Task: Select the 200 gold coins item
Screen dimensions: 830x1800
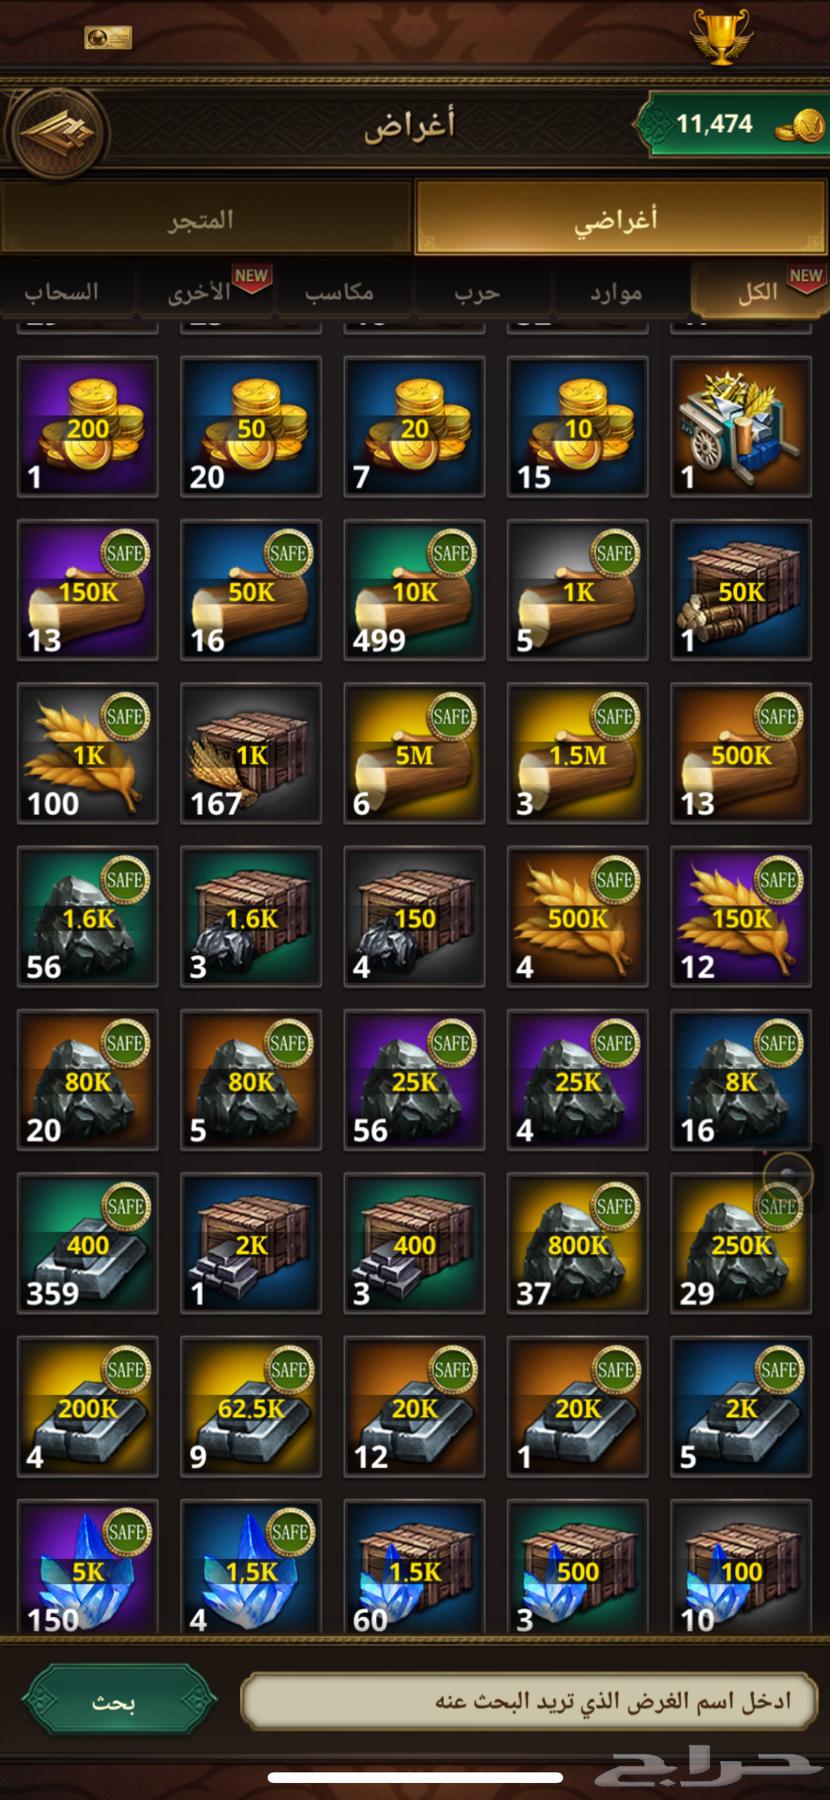Action: point(88,427)
